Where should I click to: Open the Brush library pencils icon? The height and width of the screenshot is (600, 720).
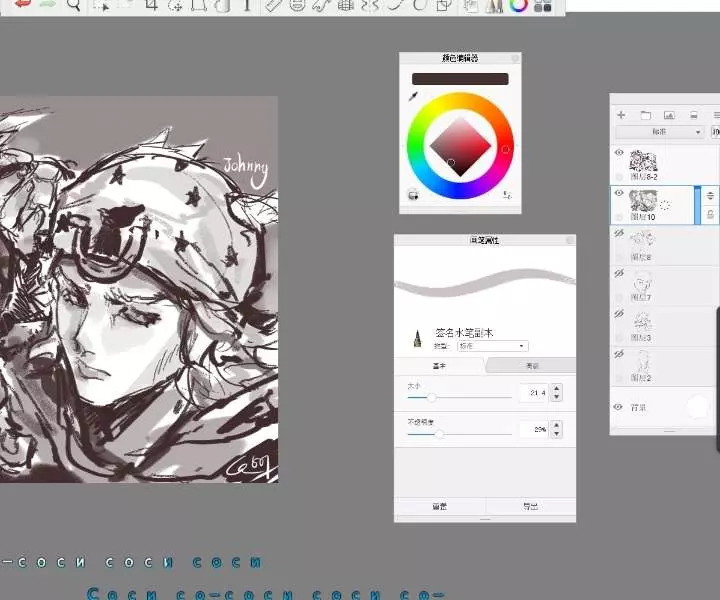click(x=494, y=6)
